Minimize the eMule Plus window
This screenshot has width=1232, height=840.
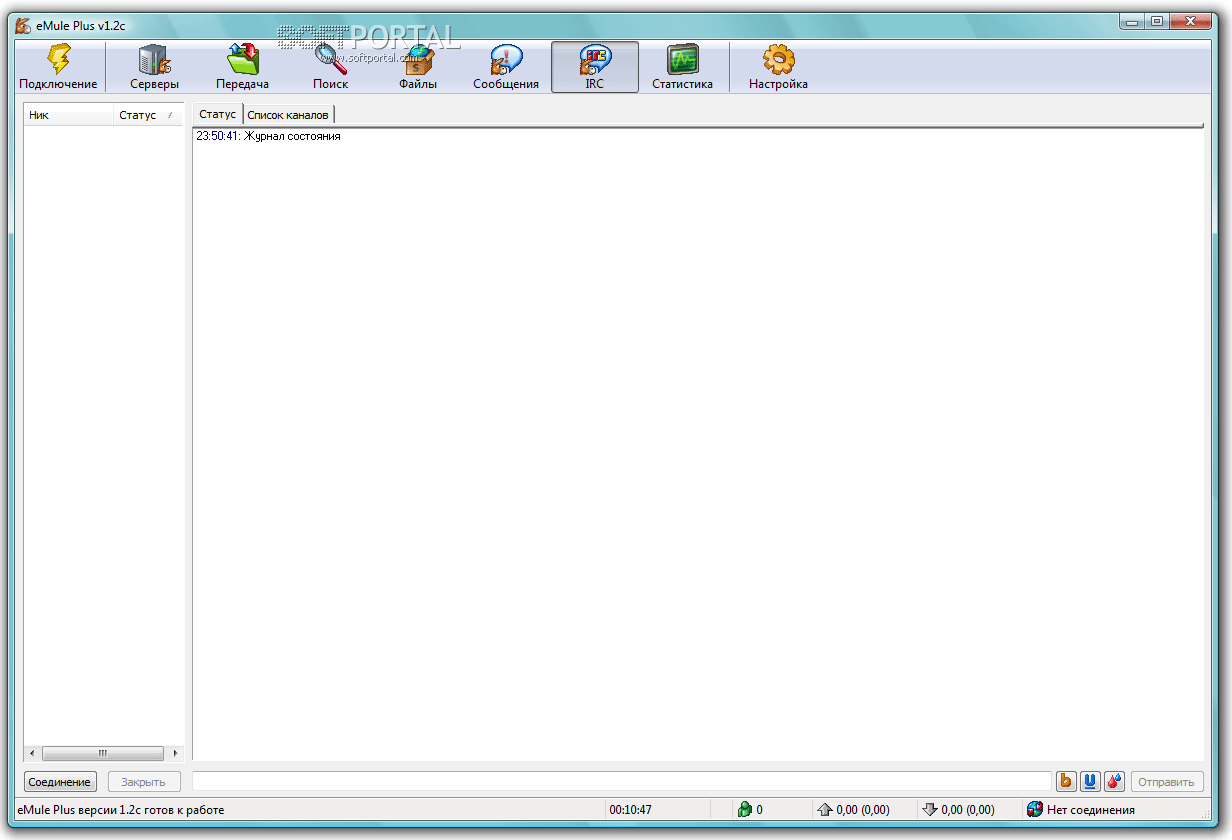click(x=1132, y=20)
